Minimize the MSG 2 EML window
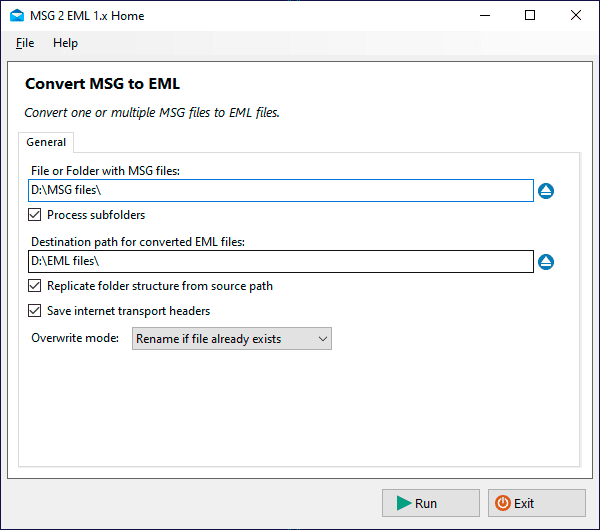This screenshot has width=600, height=530. (484, 15)
